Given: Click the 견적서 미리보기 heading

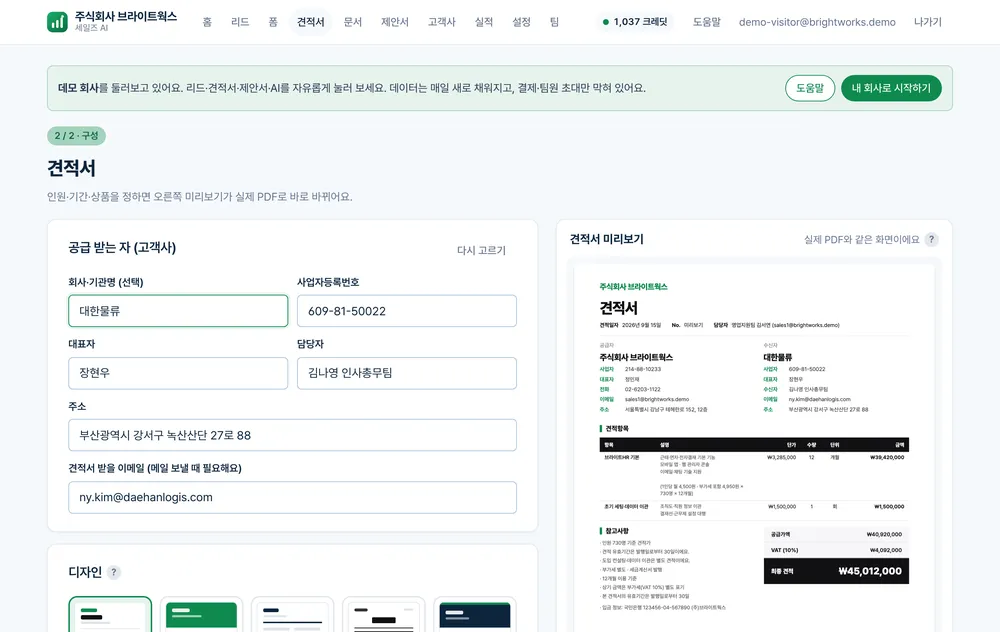Looking at the screenshot, I should click(607, 239).
